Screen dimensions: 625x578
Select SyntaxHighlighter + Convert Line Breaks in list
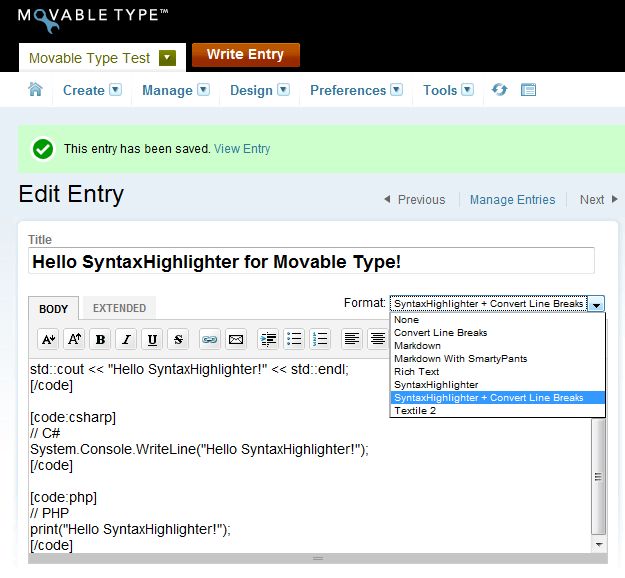[x=497, y=397]
